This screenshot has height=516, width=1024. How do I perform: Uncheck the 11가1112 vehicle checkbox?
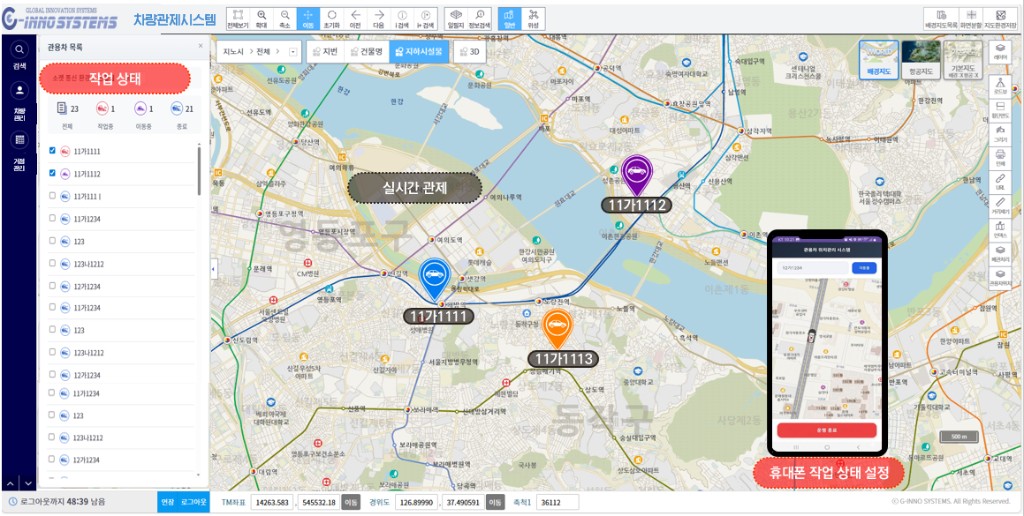(52, 173)
